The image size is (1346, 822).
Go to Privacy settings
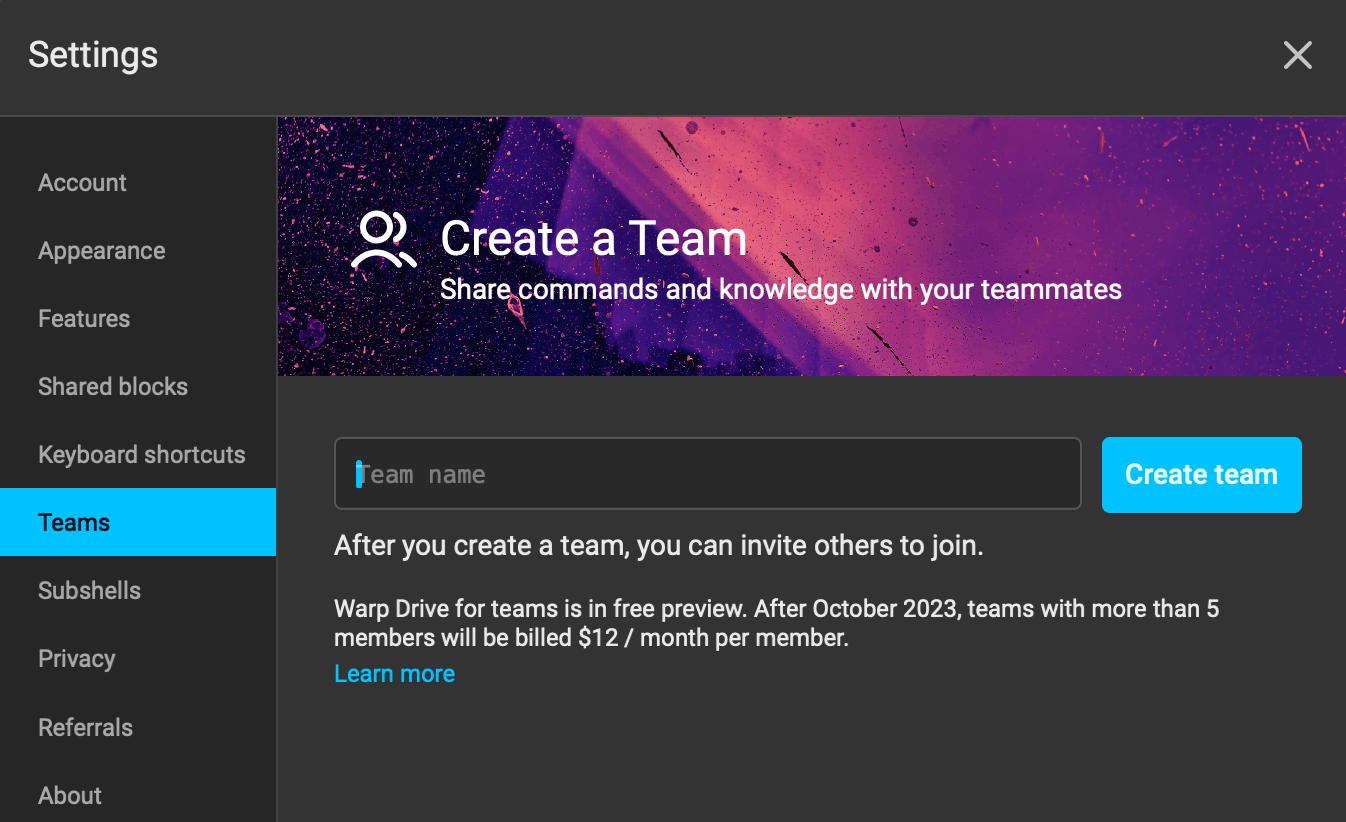tap(138, 659)
